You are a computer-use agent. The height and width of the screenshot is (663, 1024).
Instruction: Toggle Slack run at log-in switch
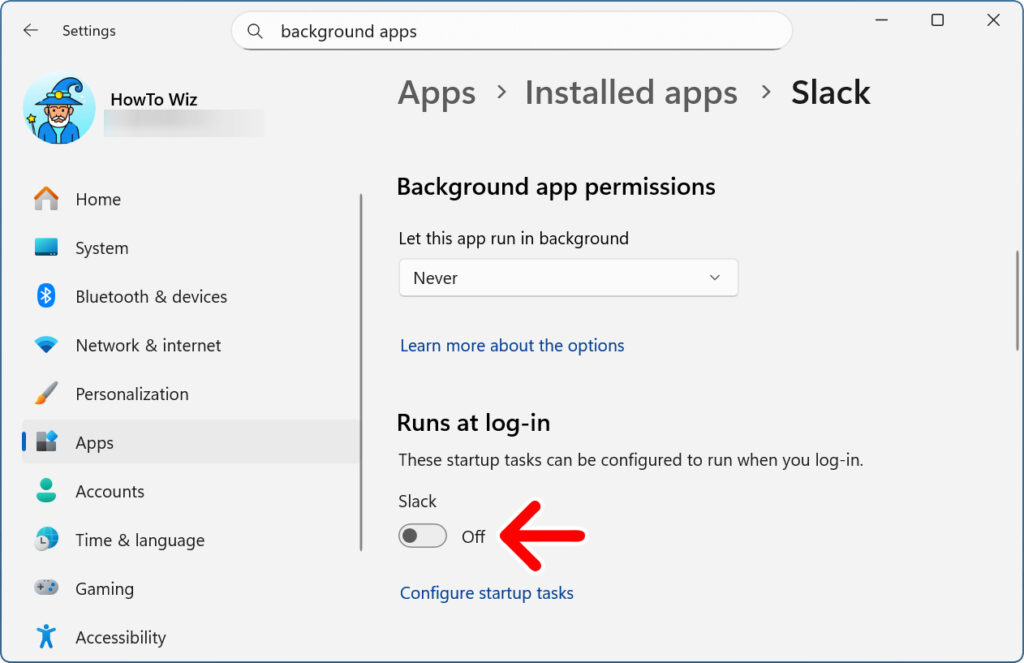422,536
